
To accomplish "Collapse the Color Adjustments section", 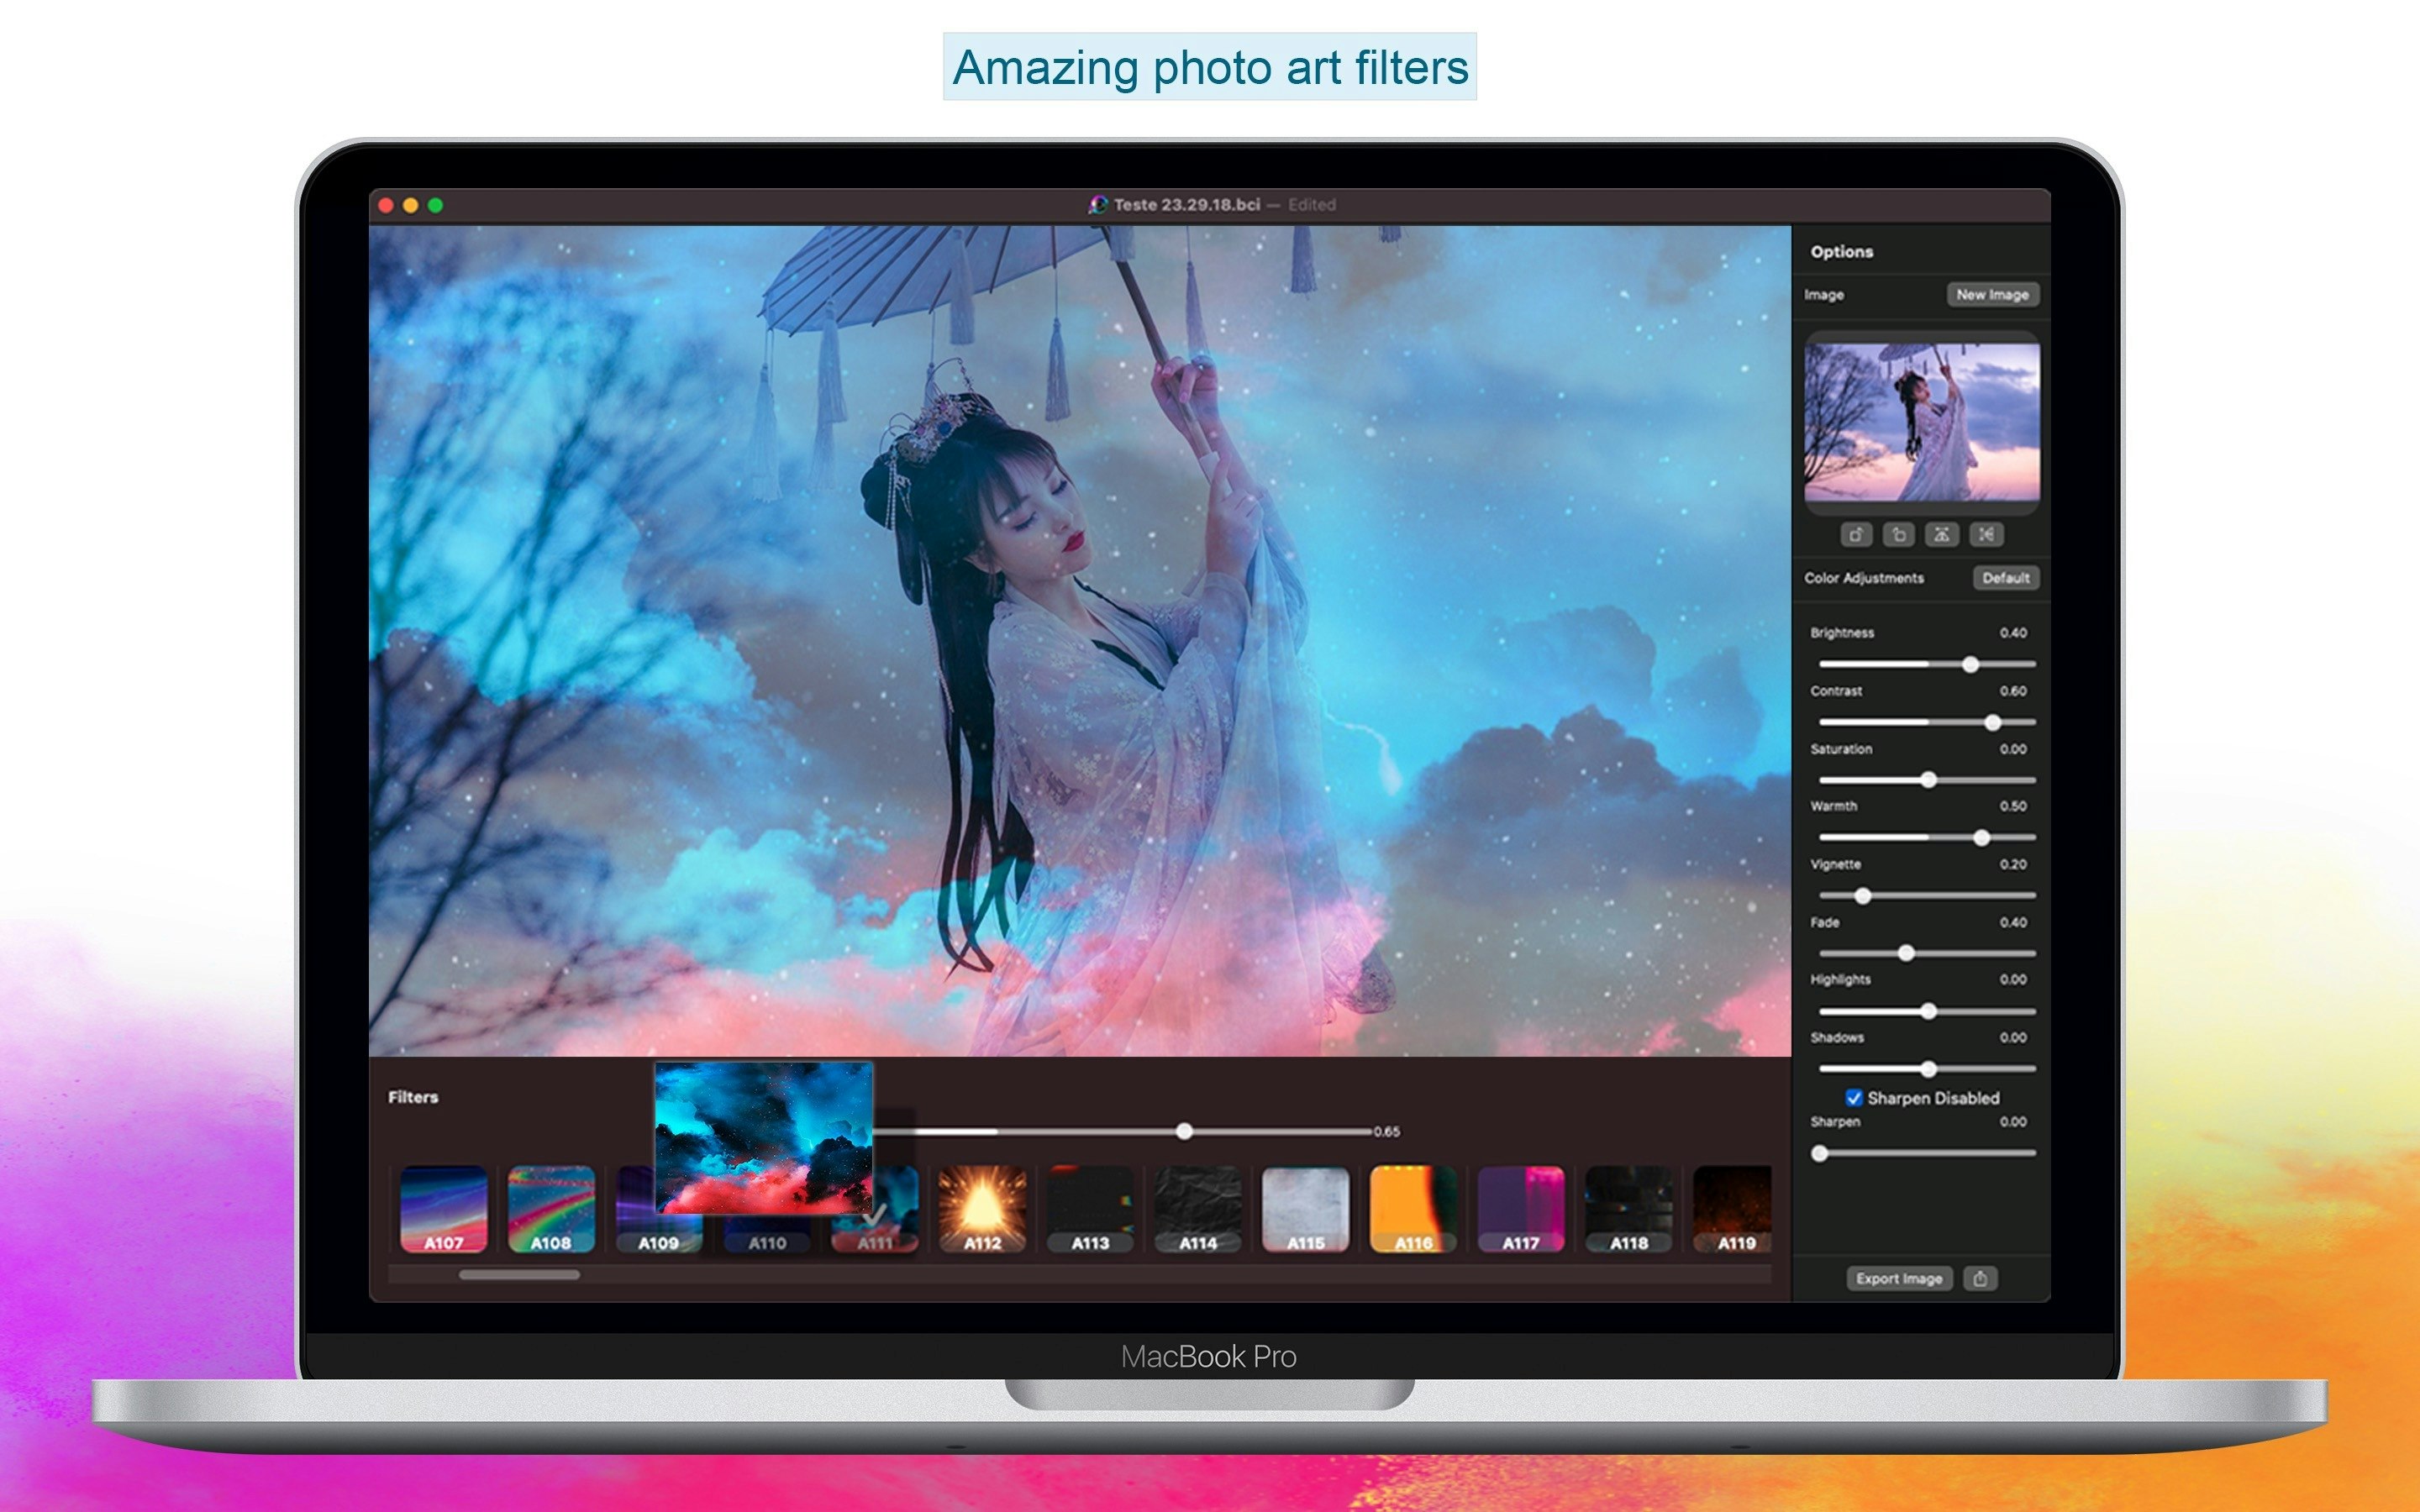I will 1864,578.
